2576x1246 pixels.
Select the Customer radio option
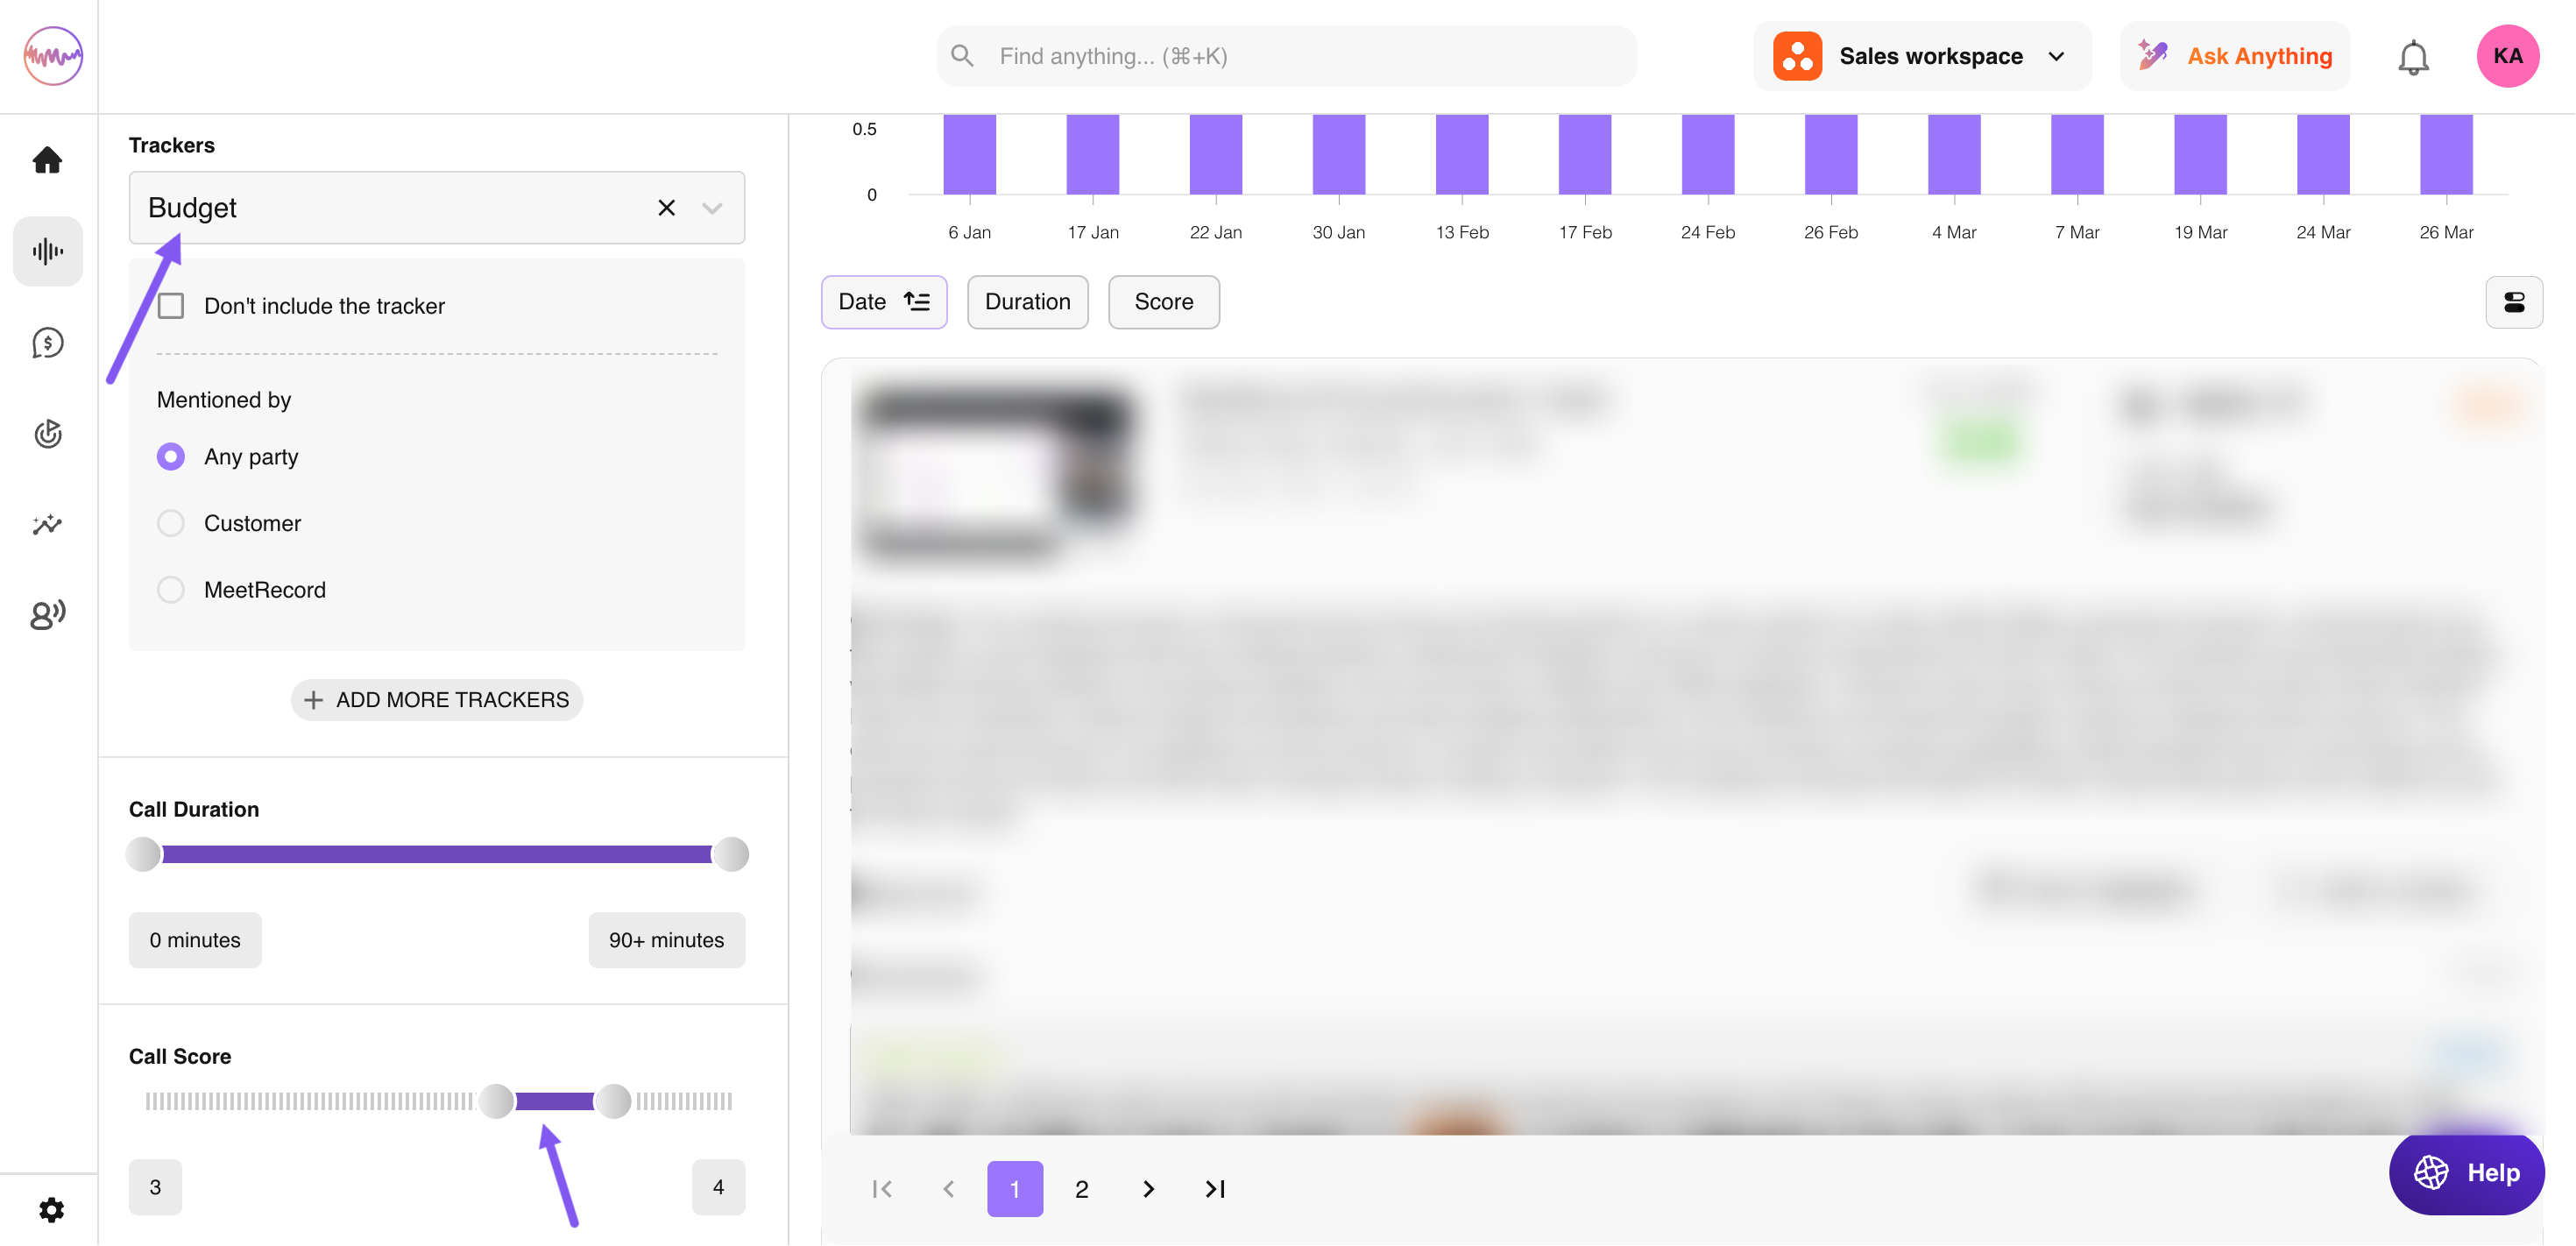click(x=171, y=523)
